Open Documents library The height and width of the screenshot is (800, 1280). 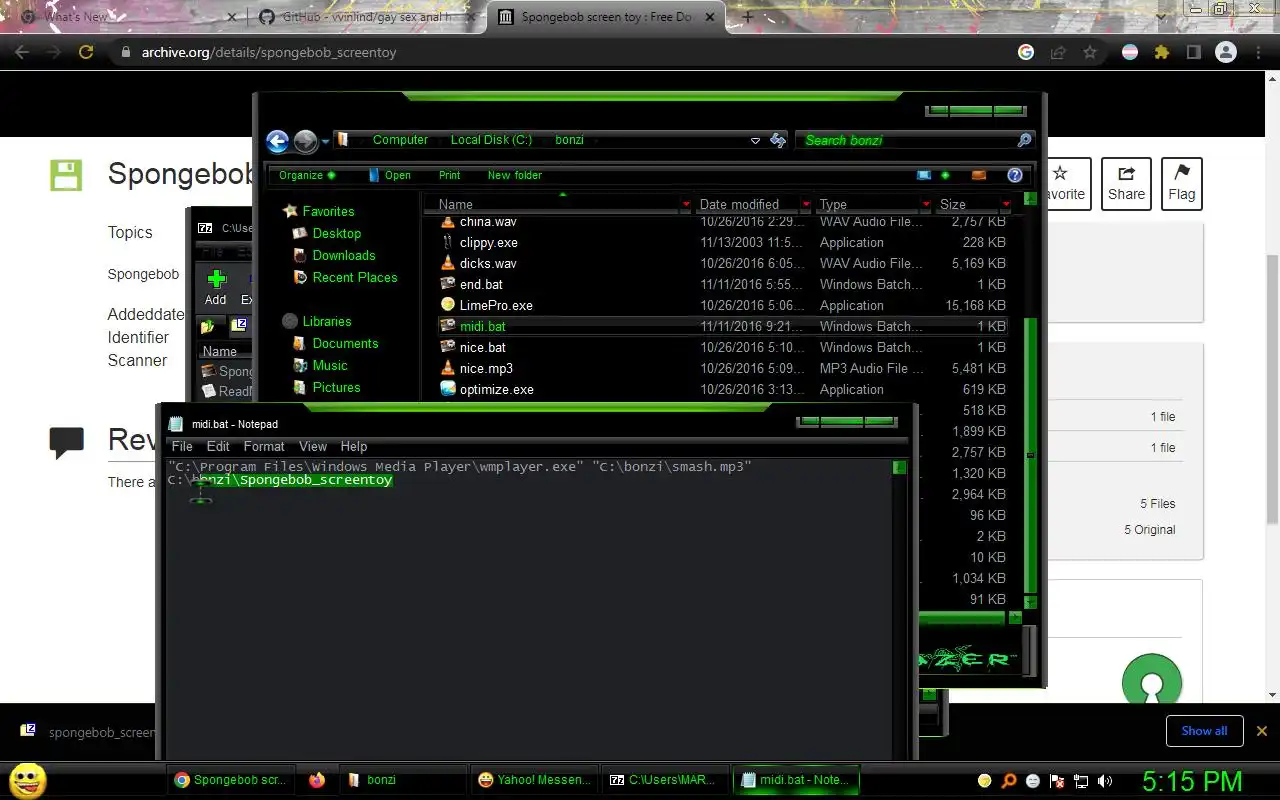point(345,343)
